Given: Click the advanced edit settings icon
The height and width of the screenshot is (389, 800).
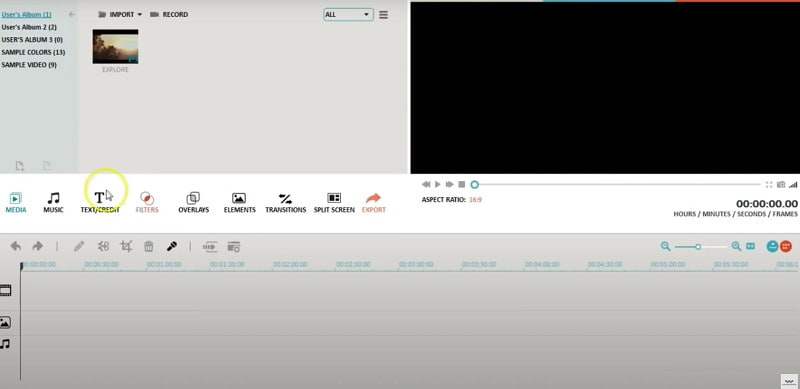Looking at the screenshot, I should 234,247.
